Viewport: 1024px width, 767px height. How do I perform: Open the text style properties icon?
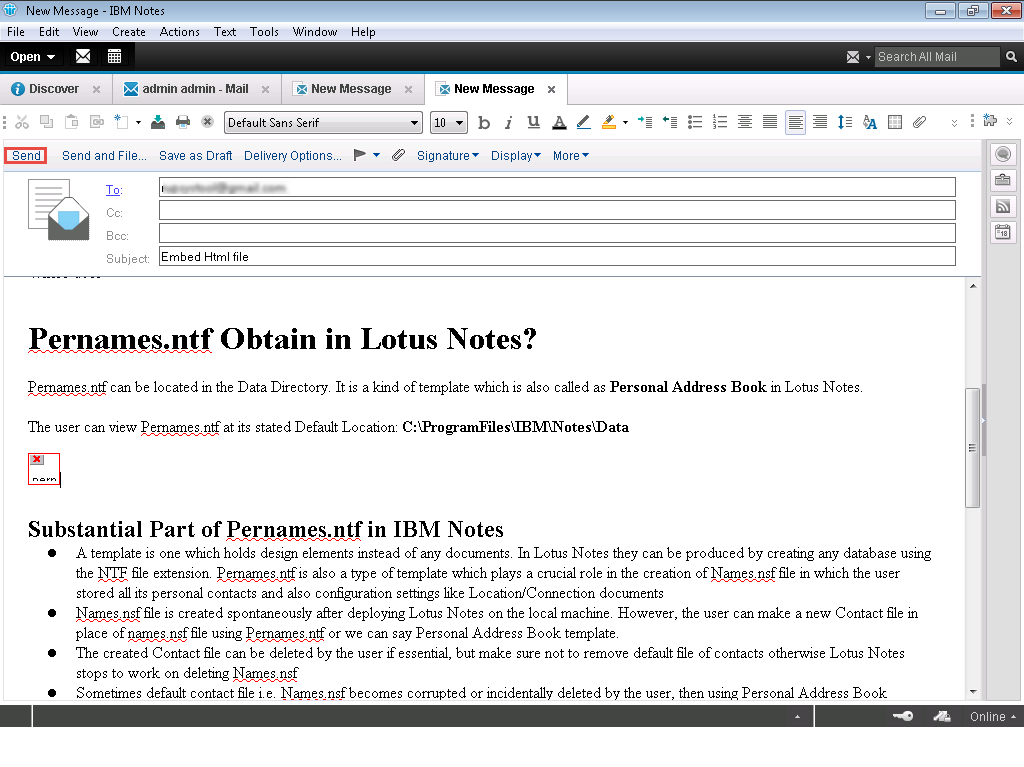click(870, 122)
